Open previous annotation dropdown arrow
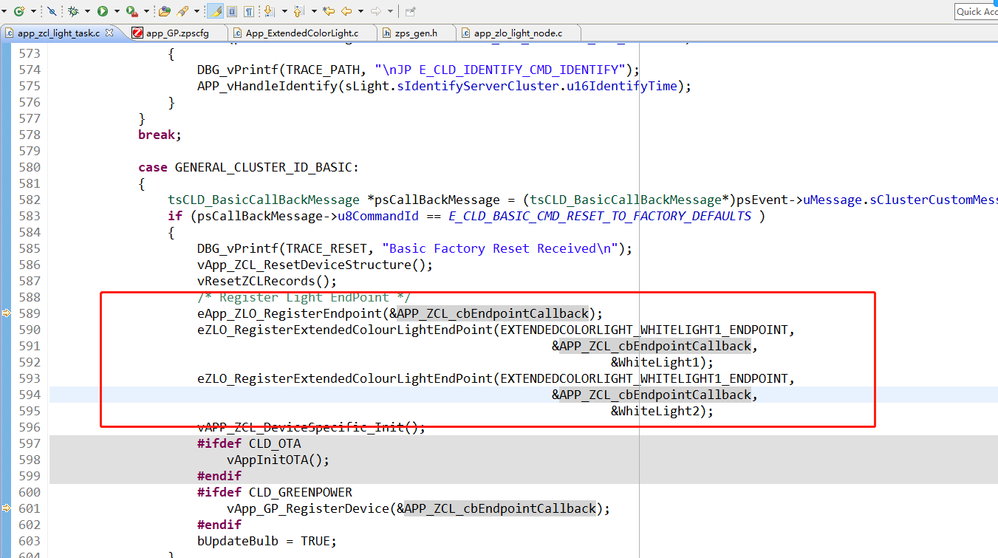 [x=314, y=11]
